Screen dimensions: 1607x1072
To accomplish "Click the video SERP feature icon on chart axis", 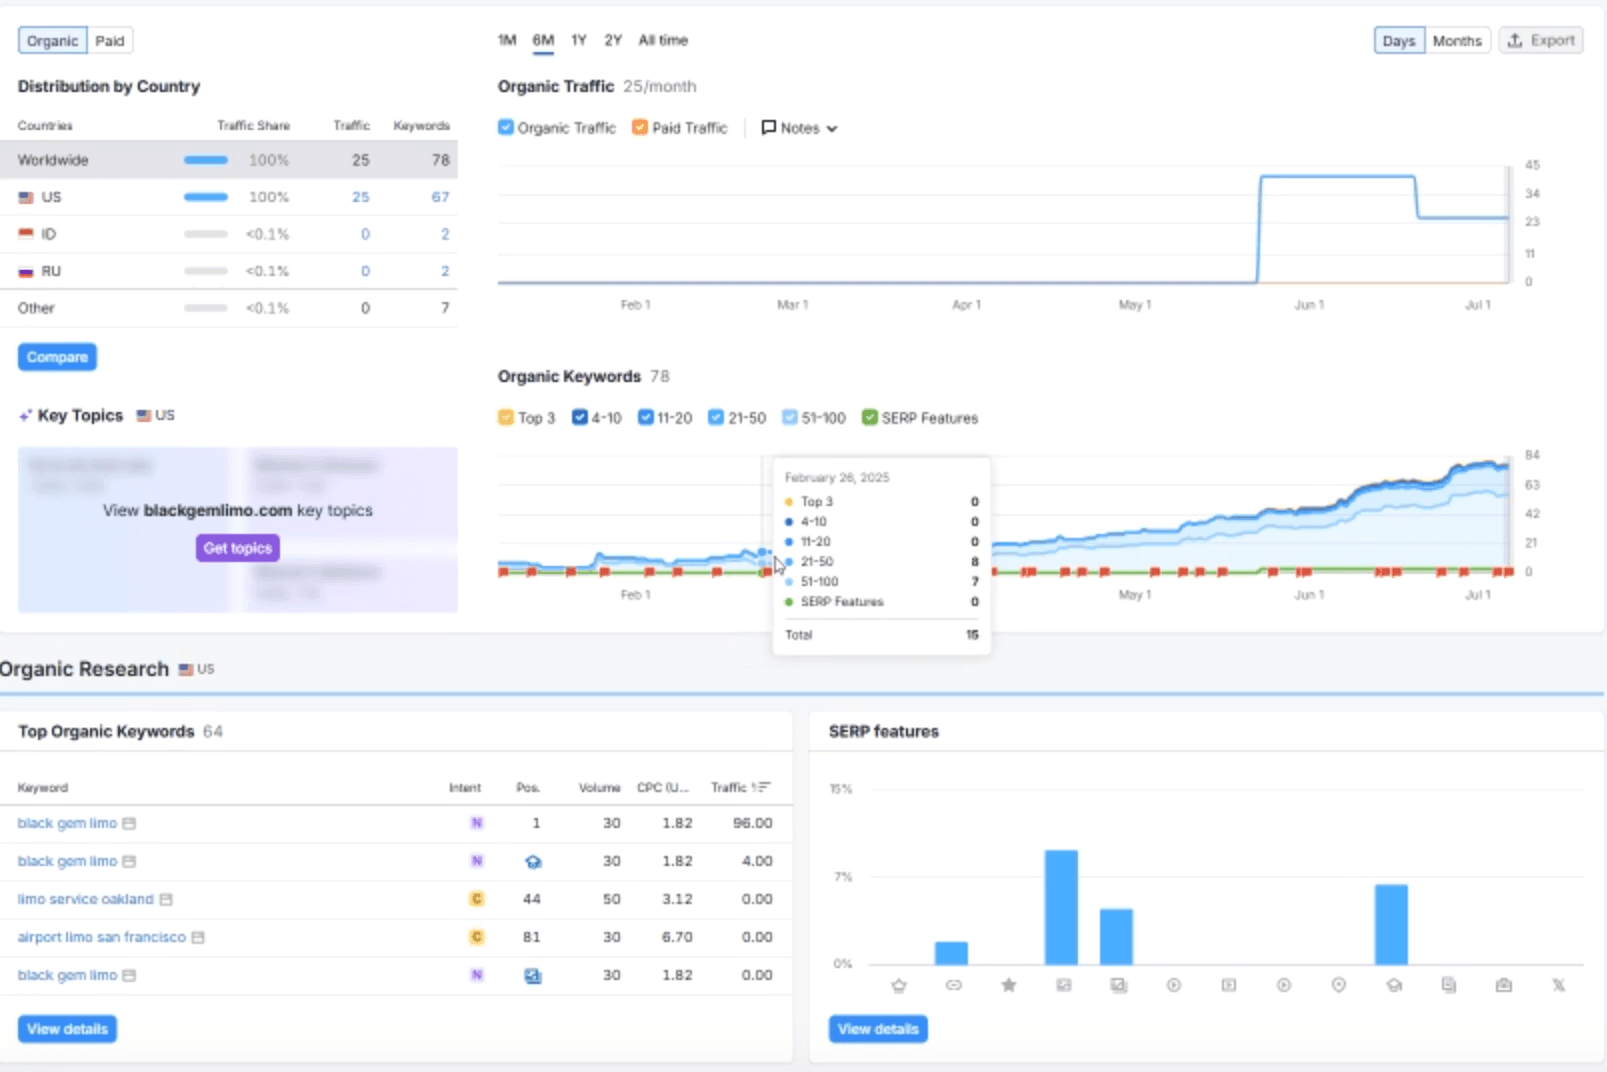I will pyautogui.click(x=1174, y=985).
